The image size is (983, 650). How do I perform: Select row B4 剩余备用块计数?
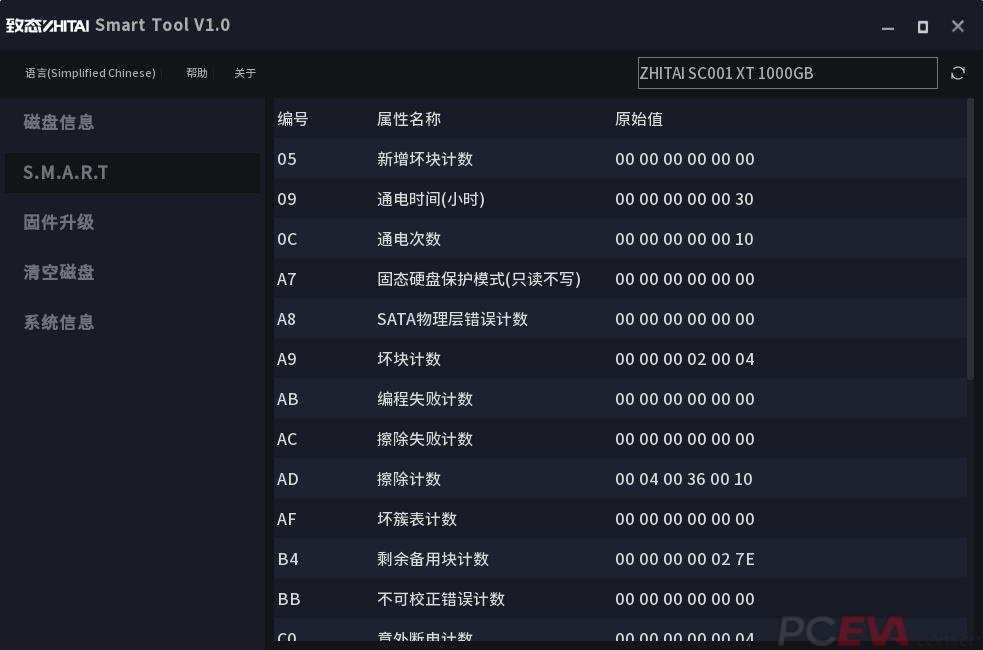click(500, 559)
